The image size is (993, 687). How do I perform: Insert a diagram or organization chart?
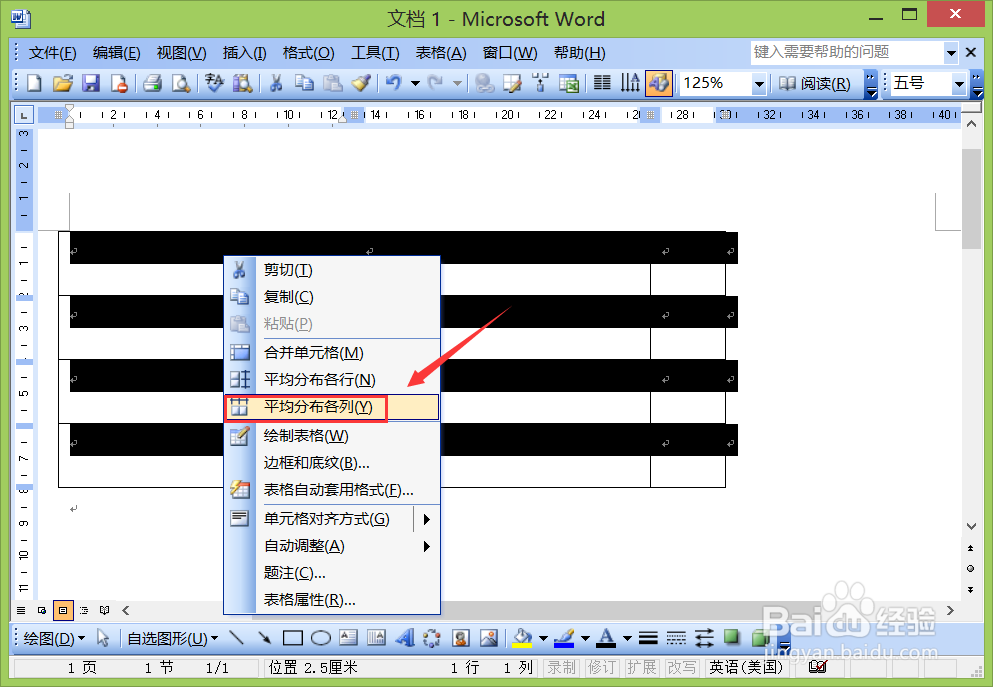pyautogui.click(x=432, y=638)
